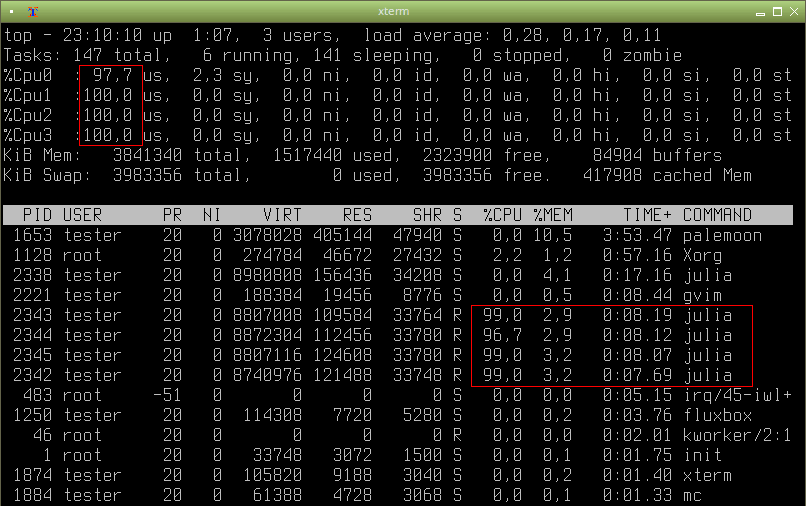The width and height of the screenshot is (806, 506).
Task: Select the gvim process row
Action: [398, 295]
